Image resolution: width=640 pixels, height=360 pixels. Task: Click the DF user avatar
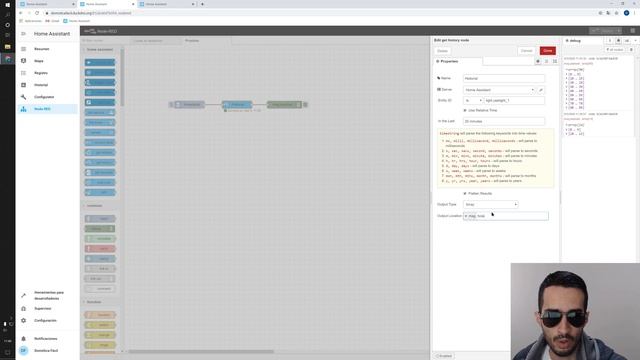click(x=23, y=351)
